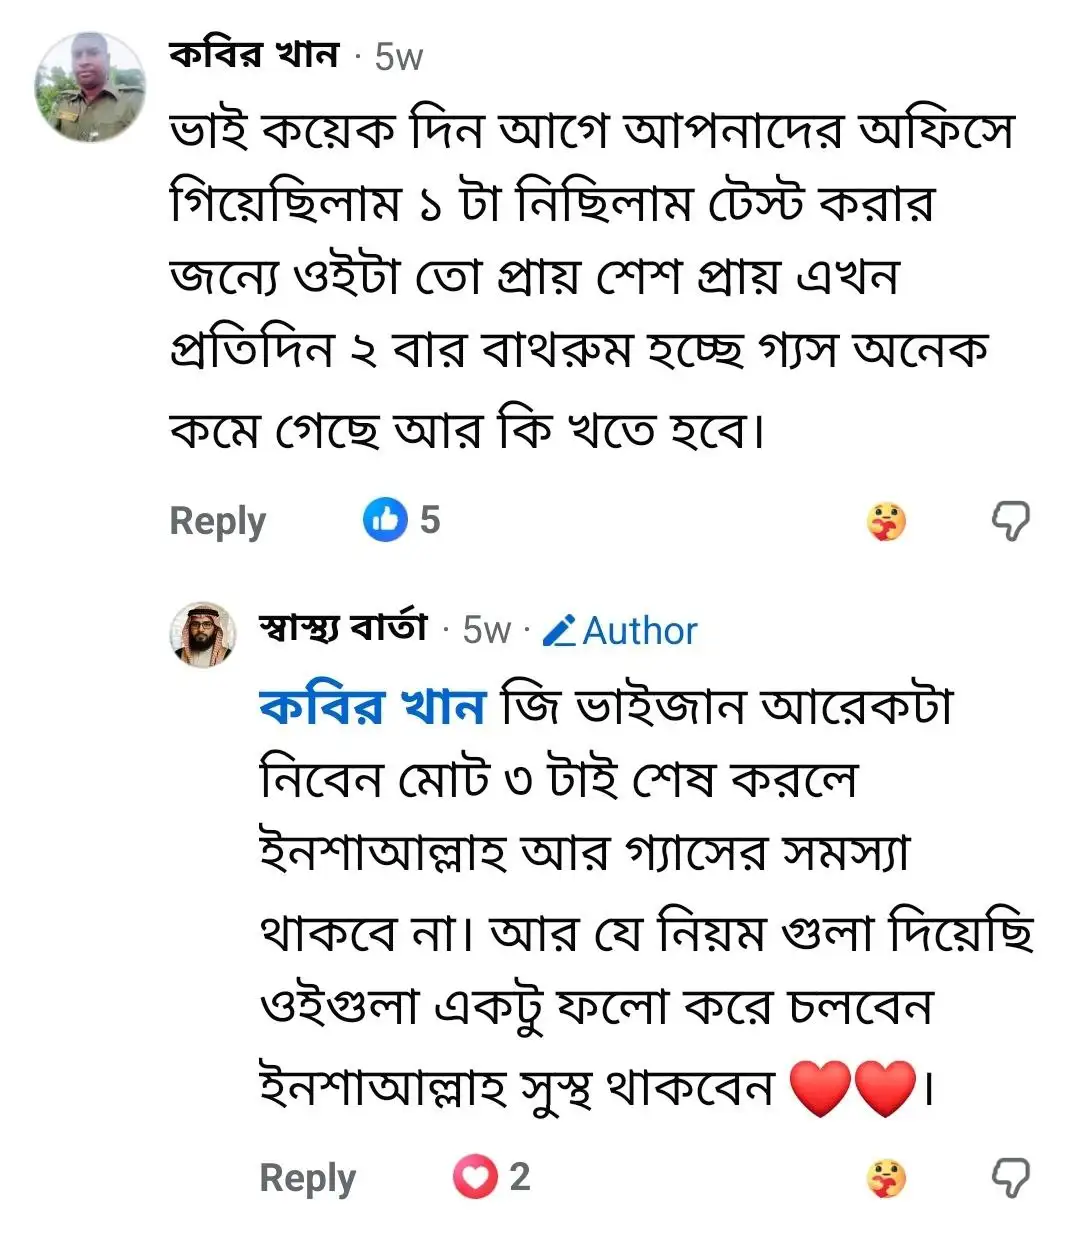The width and height of the screenshot is (1079, 1236).
Task: Tap care emoji on কবির খান's comment
Action: [x=885, y=521]
